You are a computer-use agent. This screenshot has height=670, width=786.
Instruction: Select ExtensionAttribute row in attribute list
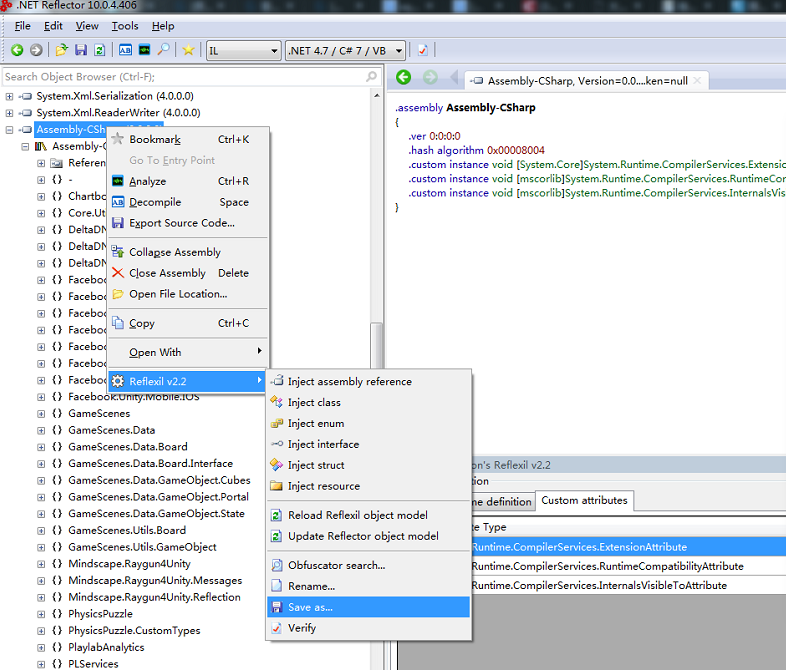click(629, 547)
